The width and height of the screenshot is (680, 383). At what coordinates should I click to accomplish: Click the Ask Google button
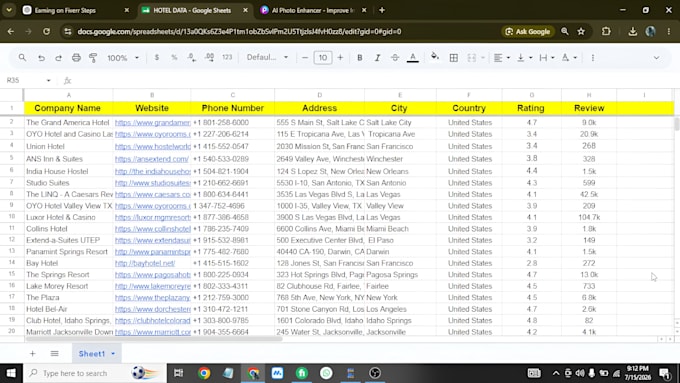pos(528,31)
